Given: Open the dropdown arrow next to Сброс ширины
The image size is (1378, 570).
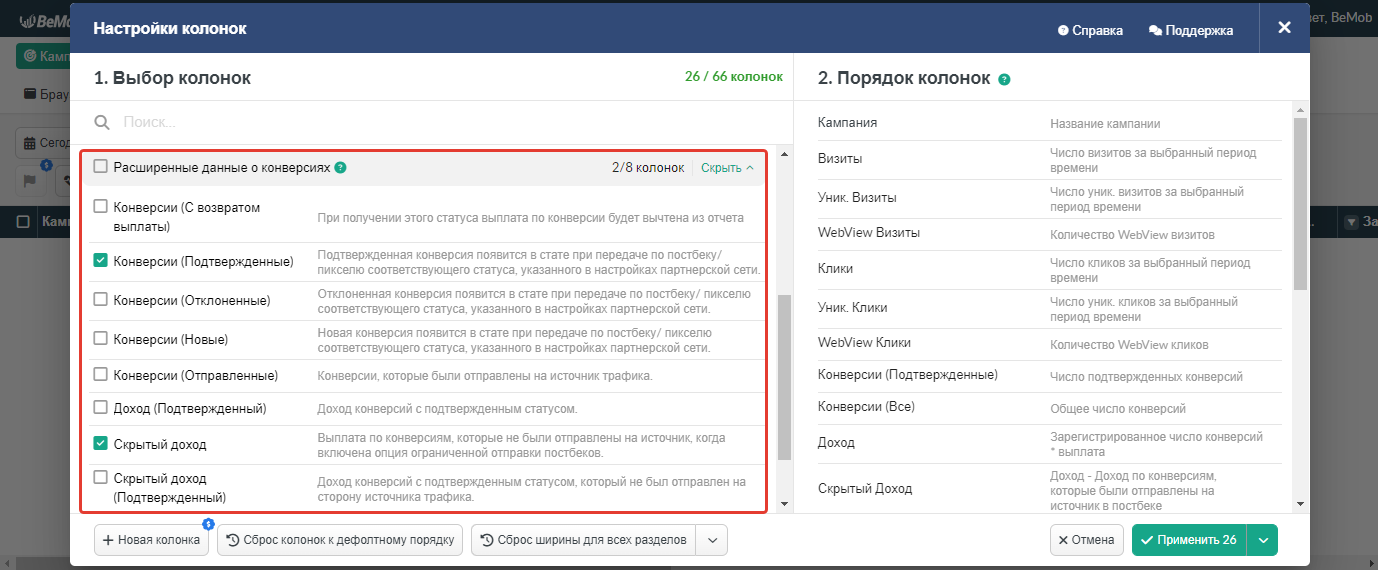Looking at the screenshot, I should [x=712, y=540].
